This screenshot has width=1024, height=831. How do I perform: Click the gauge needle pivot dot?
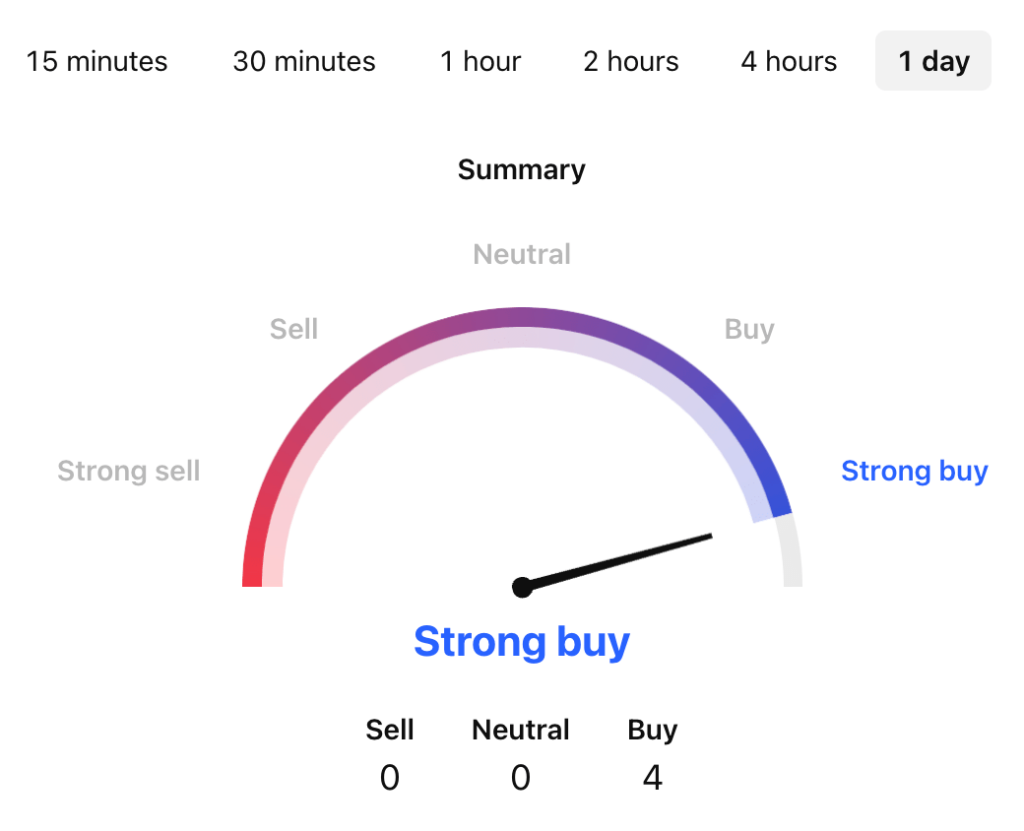(x=521, y=587)
